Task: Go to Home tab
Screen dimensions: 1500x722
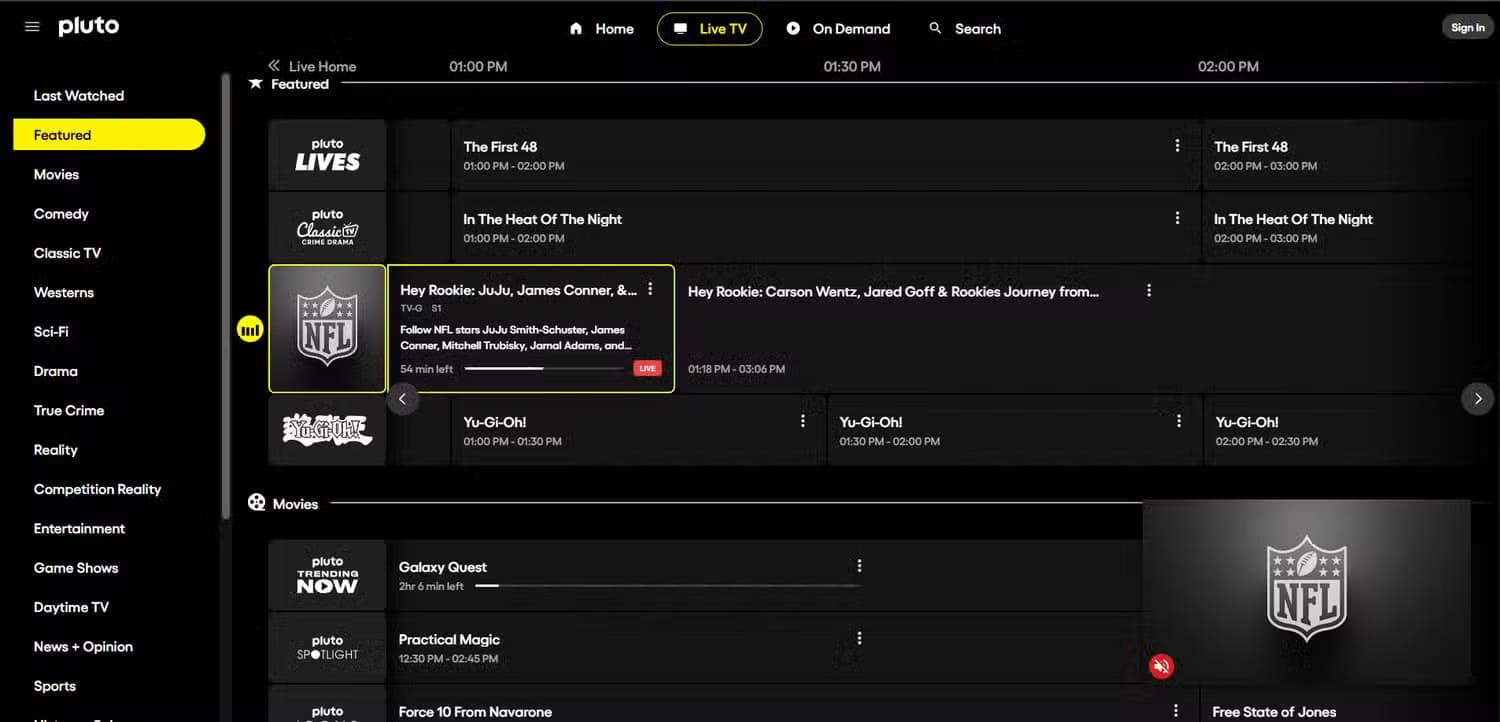Action: [601, 29]
